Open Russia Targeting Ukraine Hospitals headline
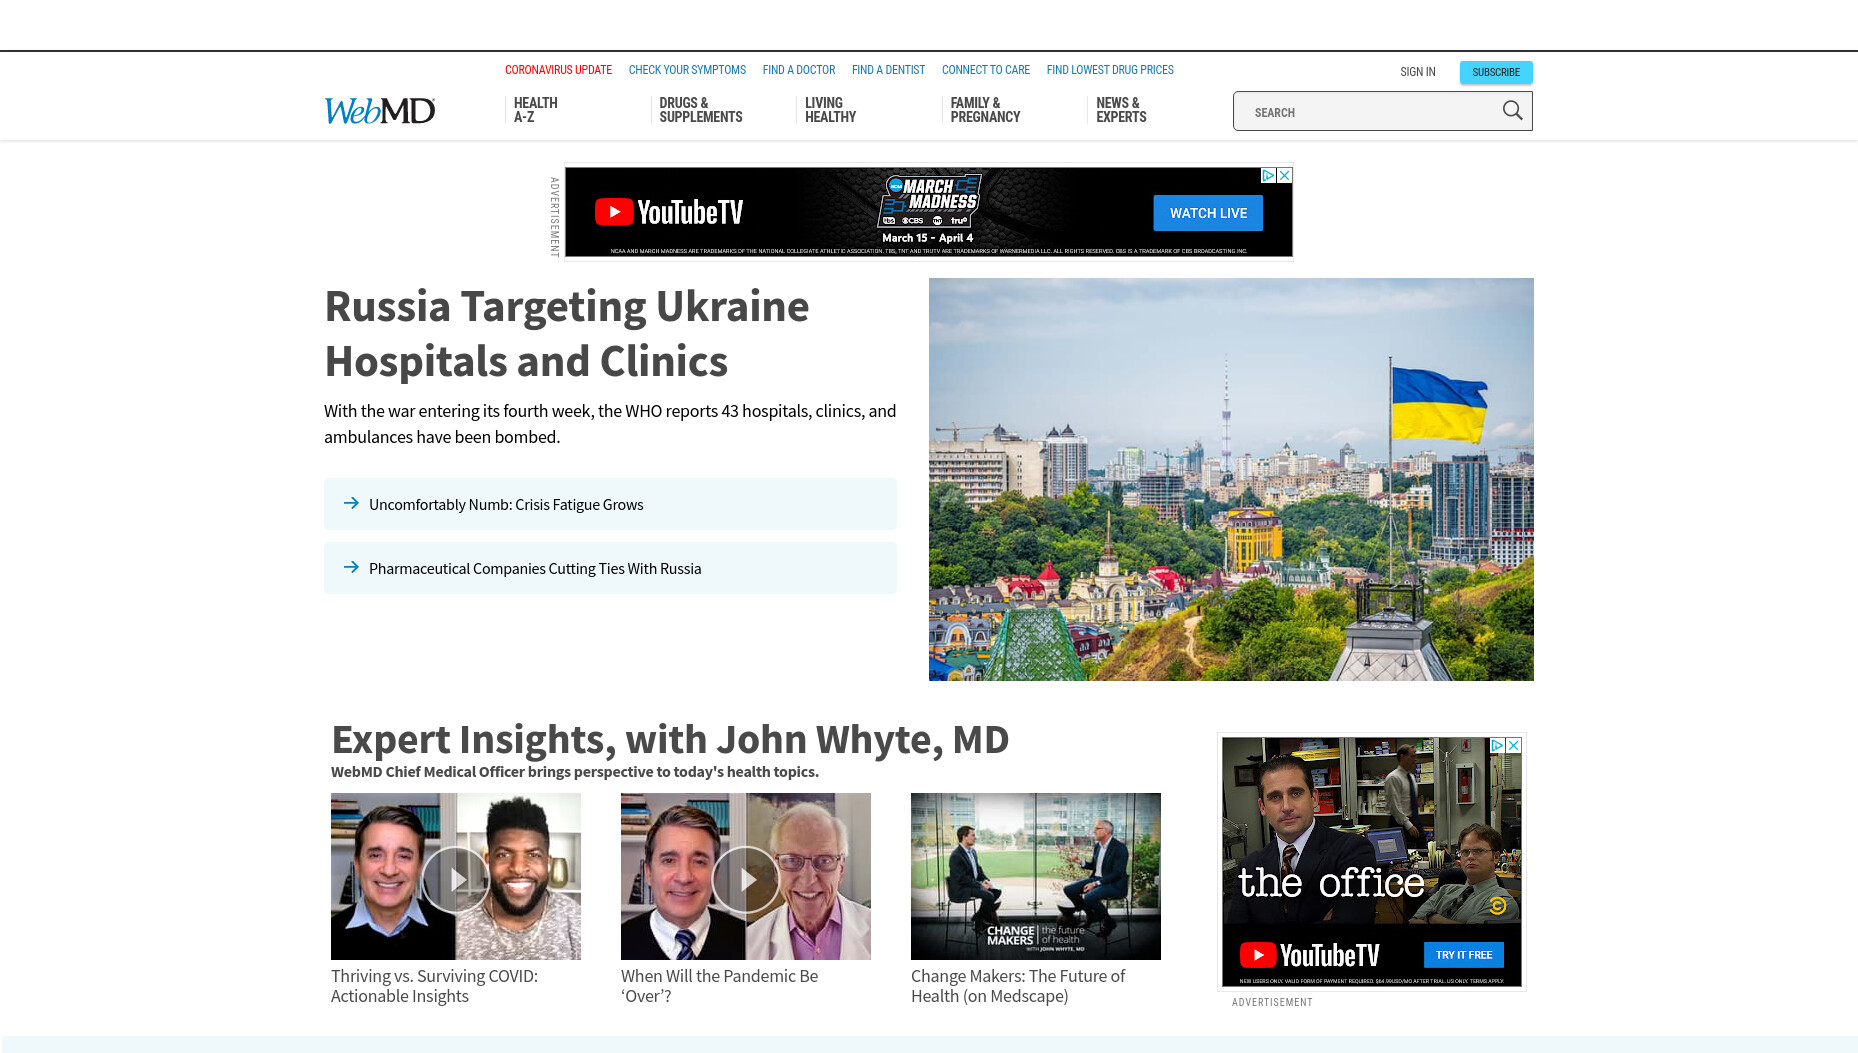This screenshot has height=1053, width=1858. (567, 333)
